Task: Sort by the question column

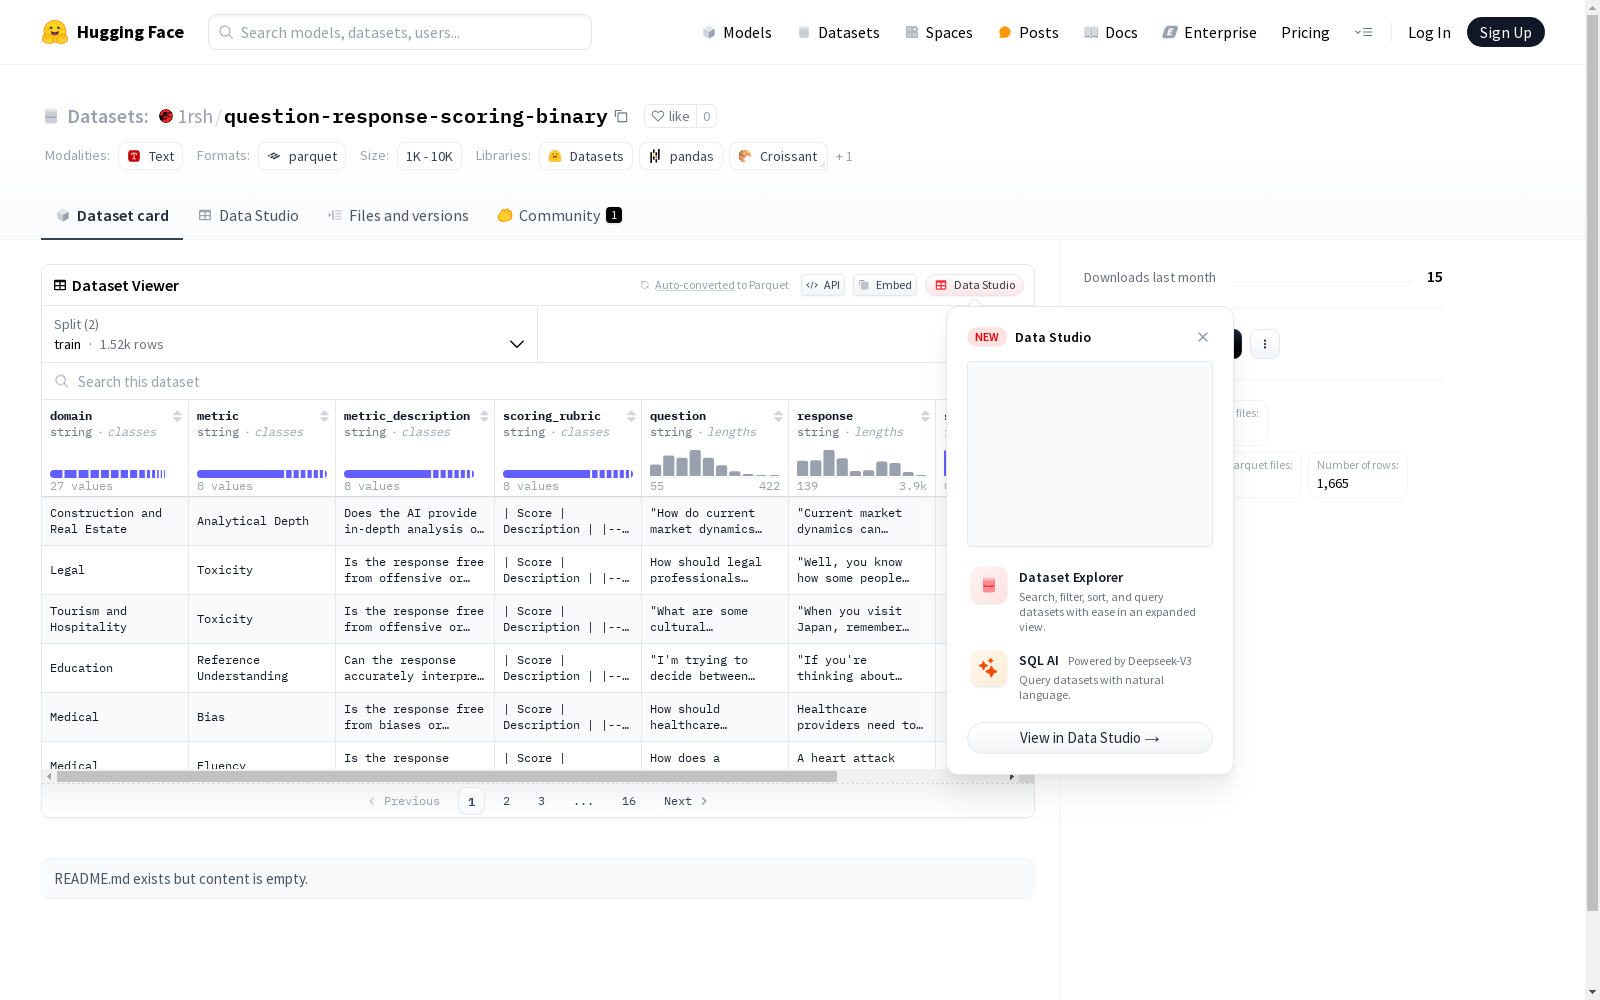Action: tap(778, 416)
